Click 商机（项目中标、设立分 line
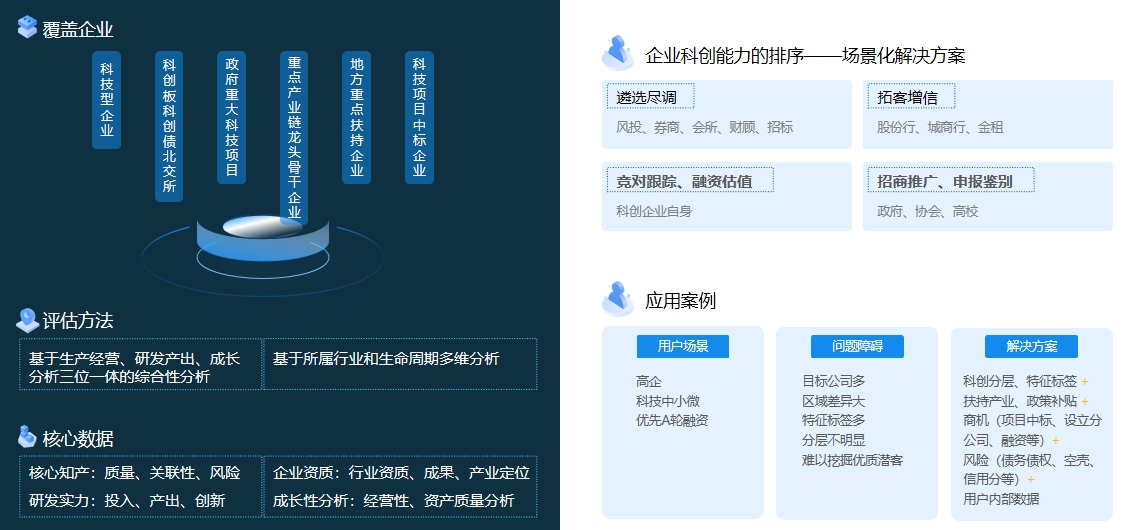 [1033, 420]
